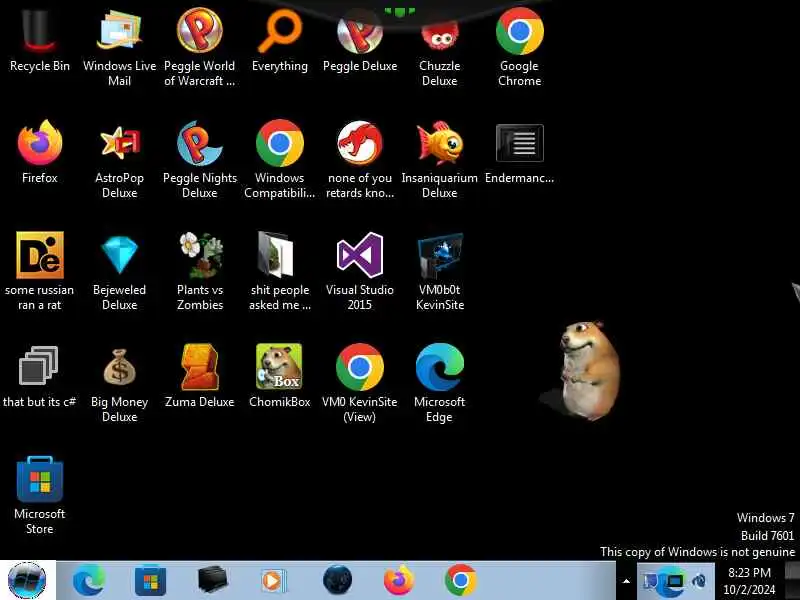Image resolution: width=800 pixels, height=600 pixels.
Task: Open Google Chrome from the taskbar
Action: pos(461,581)
